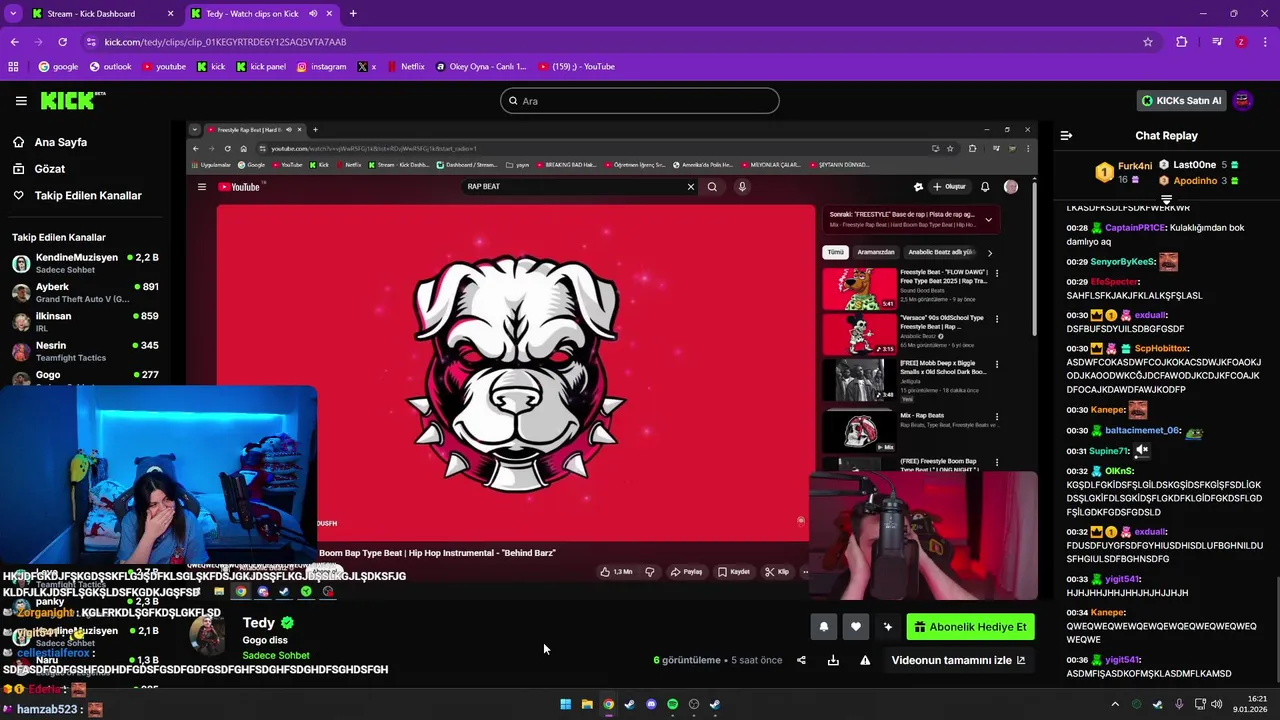The image size is (1280, 720).
Task: Open ikinsan channel in sidebar
Action: point(85,321)
